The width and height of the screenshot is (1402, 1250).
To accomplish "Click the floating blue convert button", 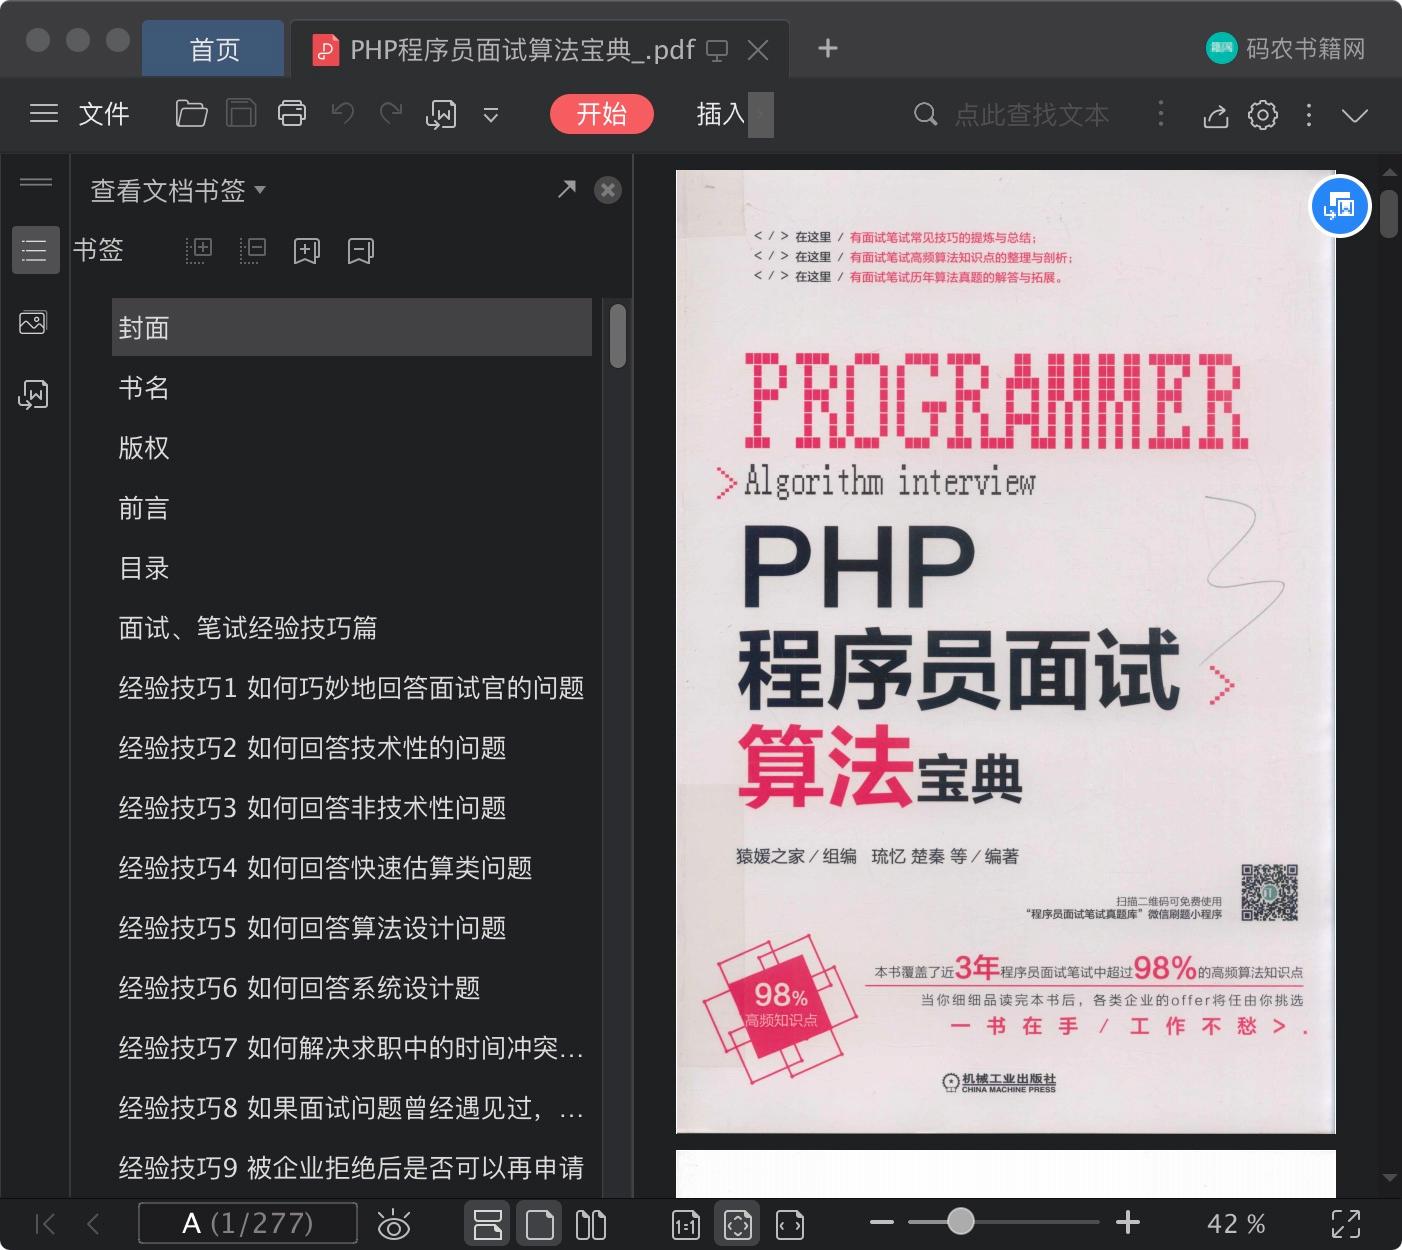I will coord(1340,207).
